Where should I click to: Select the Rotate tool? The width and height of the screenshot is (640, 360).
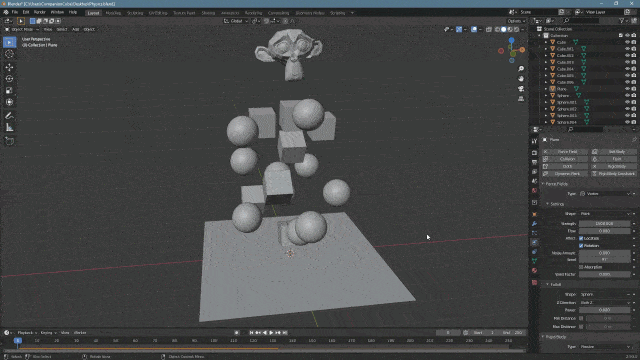(9, 78)
